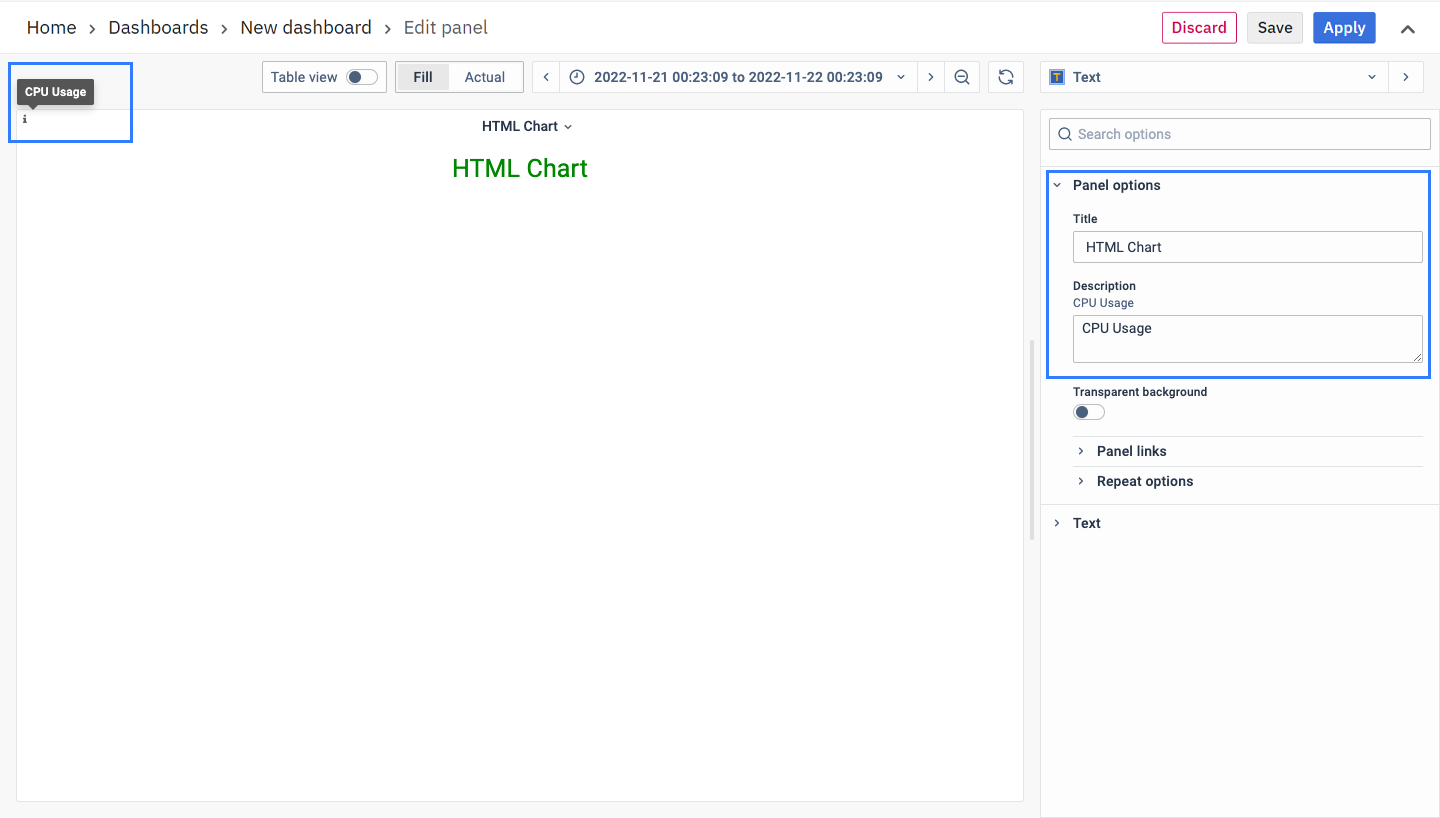Click the Search options input field

point(1240,134)
